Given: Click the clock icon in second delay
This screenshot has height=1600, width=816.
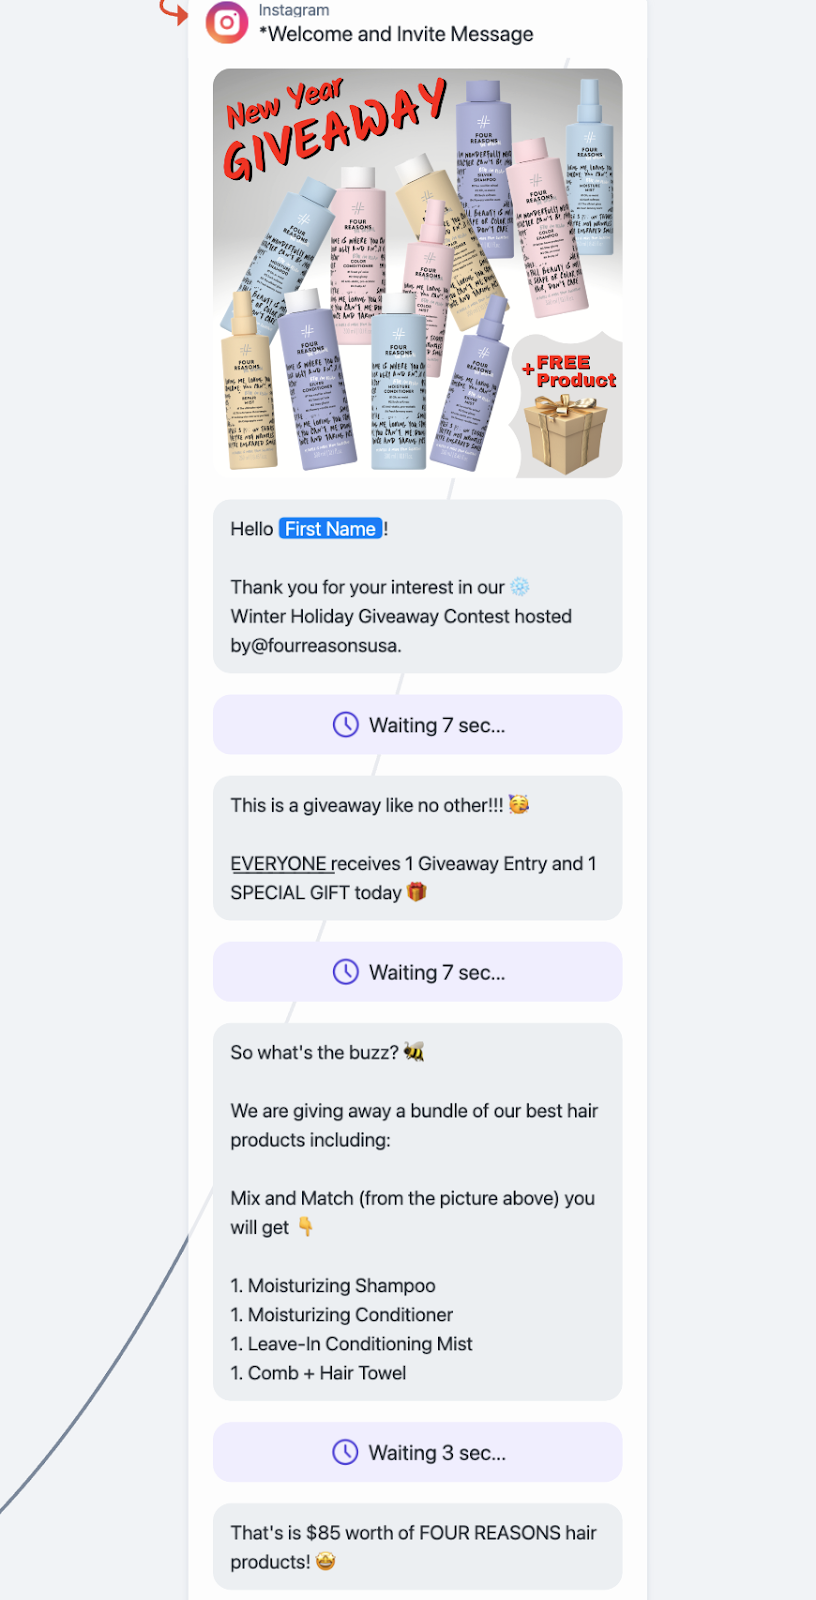Looking at the screenshot, I should point(345,972).
